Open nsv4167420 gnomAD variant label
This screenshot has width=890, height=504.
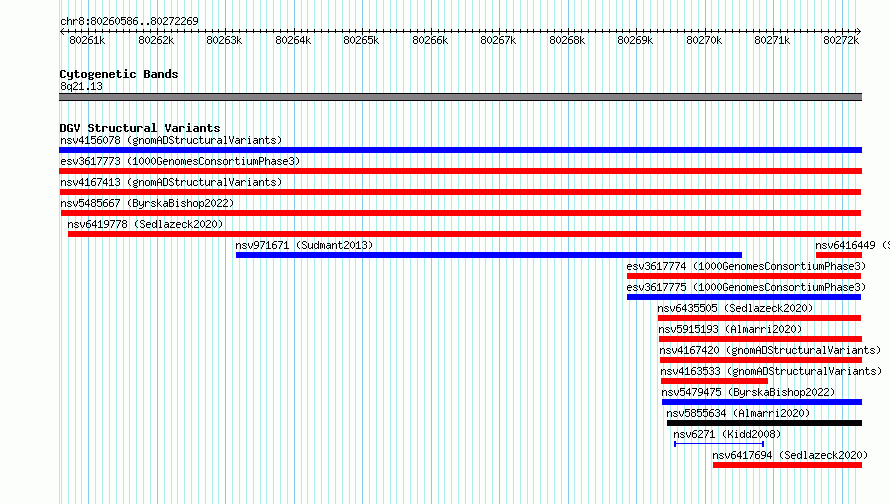click(x=770, y=350)
